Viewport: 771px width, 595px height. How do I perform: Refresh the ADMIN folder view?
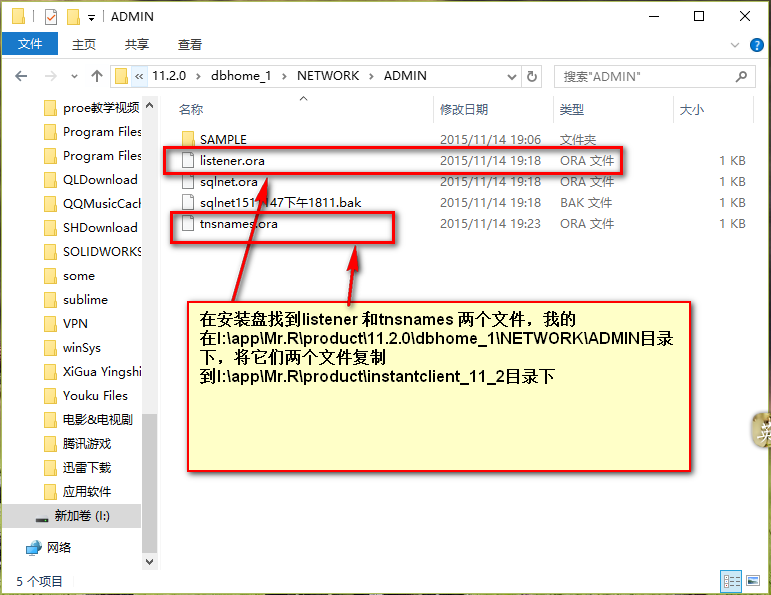point(532,77)
